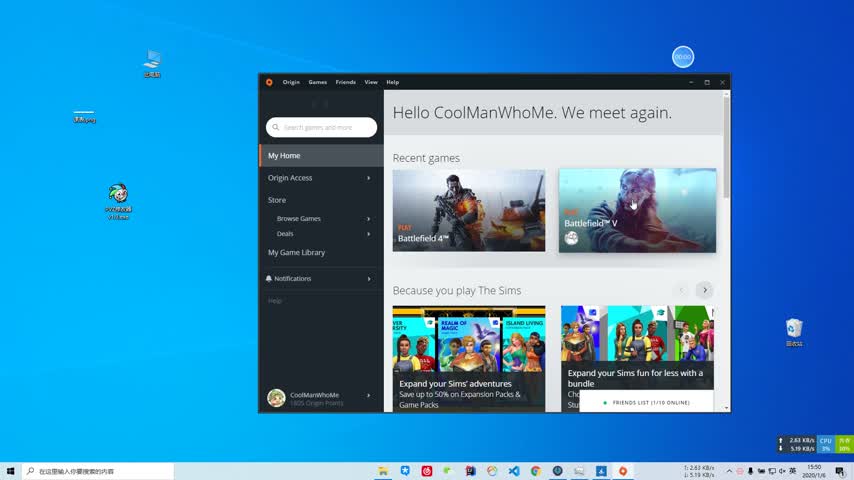Screen dimensions: 854x480
Task: Click the input language indicator
Action: point(792,471)
